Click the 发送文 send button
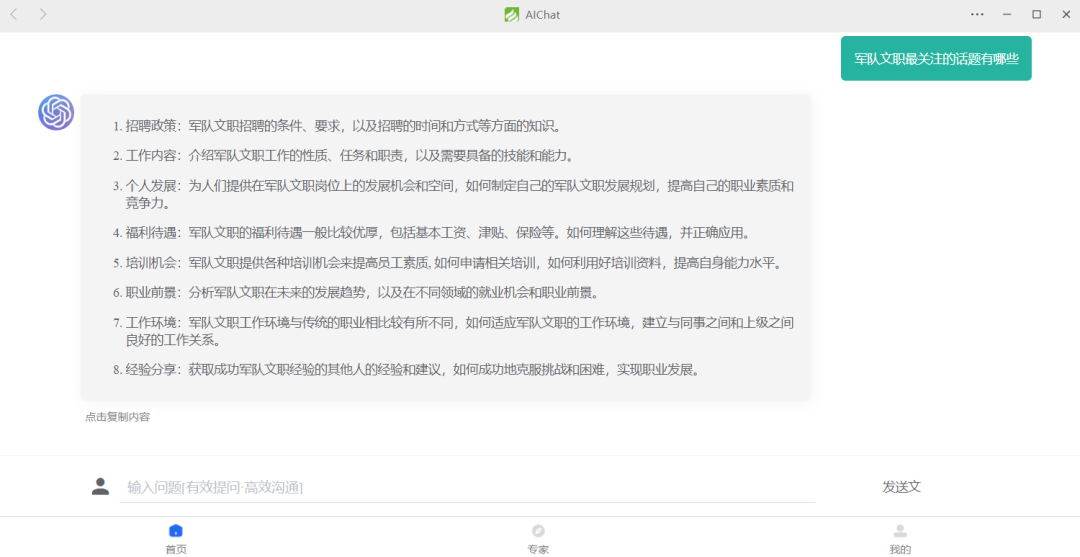The image size is (1080, 557). 902,487
